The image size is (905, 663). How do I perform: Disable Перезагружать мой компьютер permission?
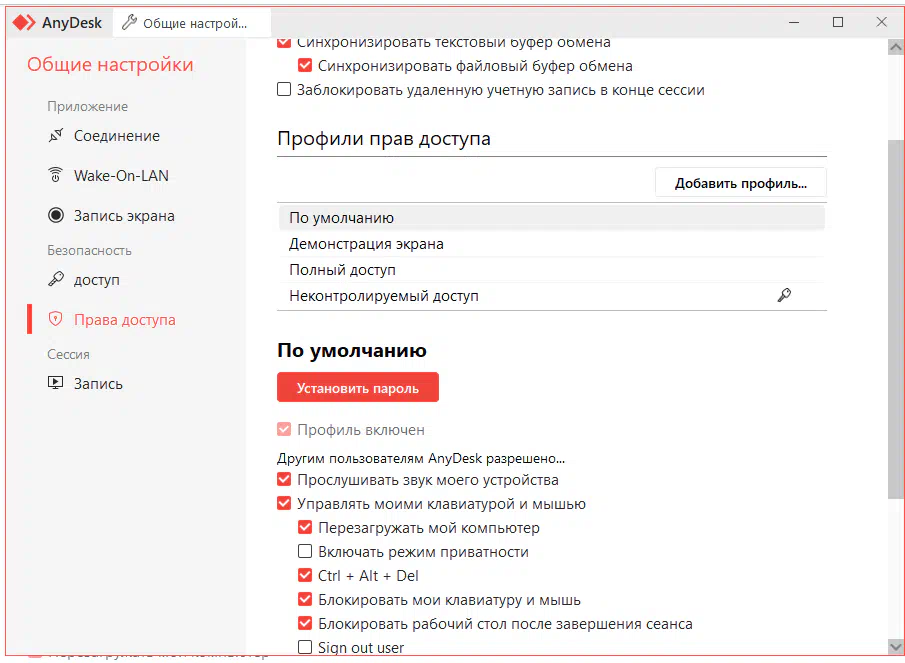(x=305, y=527)
